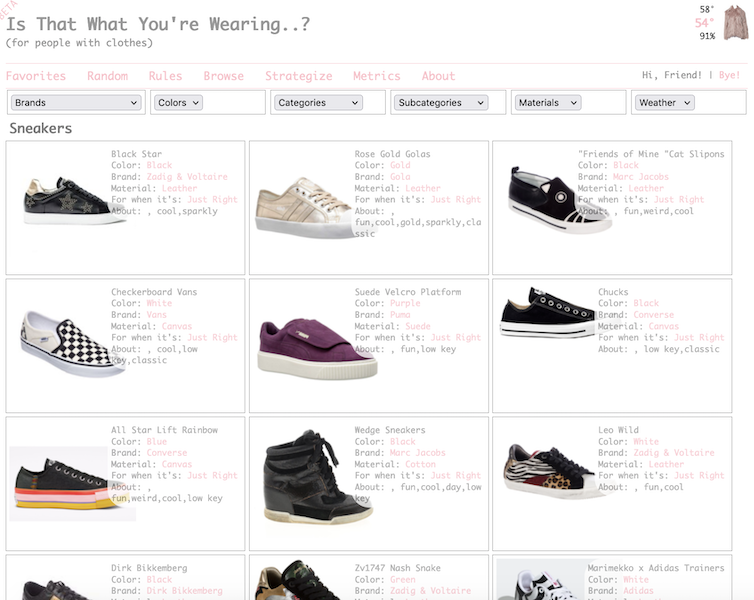Image resolution: width=754 pixels, height=600 pixels.
Task: Filter by Gold color on Rose Gold Golas
Action: click(400, 165)
